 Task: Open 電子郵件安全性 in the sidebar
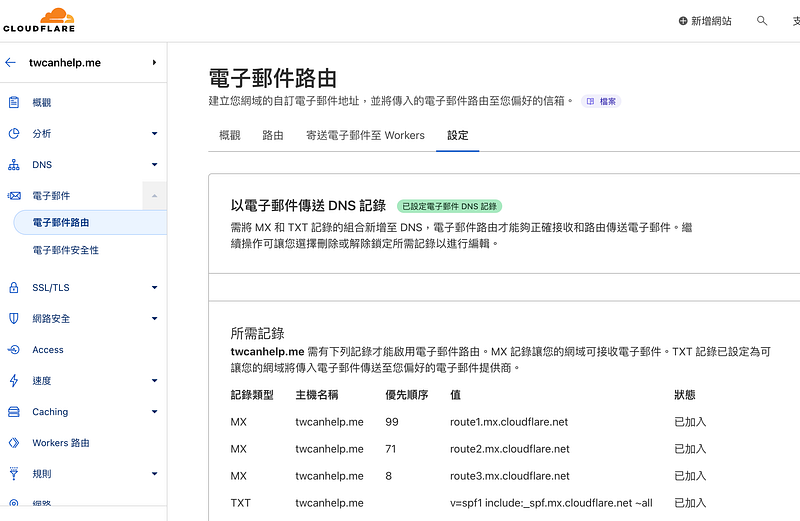tap(65, 250)
